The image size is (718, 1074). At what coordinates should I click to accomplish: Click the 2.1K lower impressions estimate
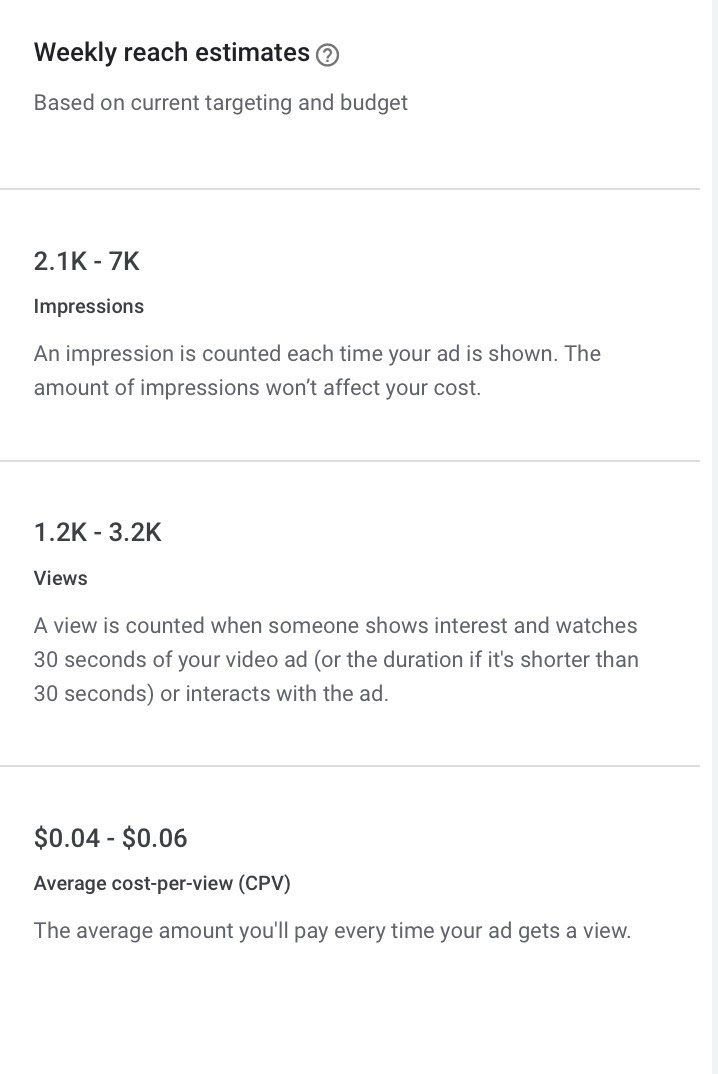(x=58, y=262)
